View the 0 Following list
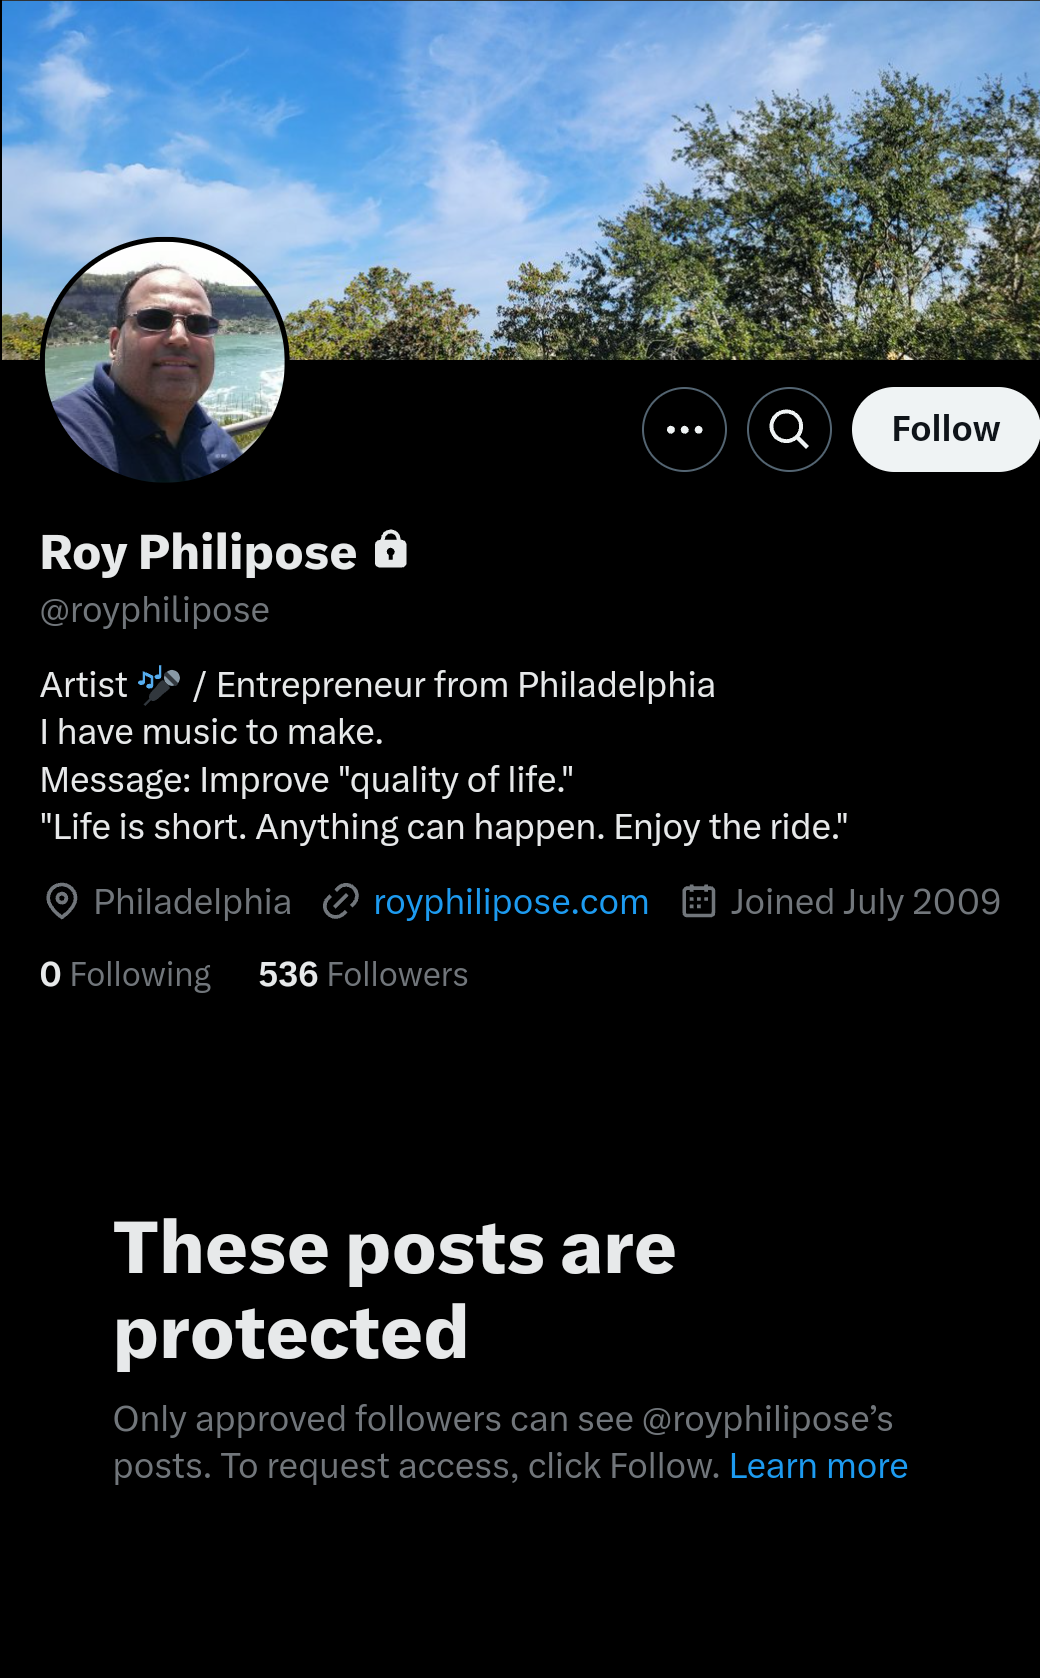The width and height of the screenshot is (1040, 1678). [125, 975]
